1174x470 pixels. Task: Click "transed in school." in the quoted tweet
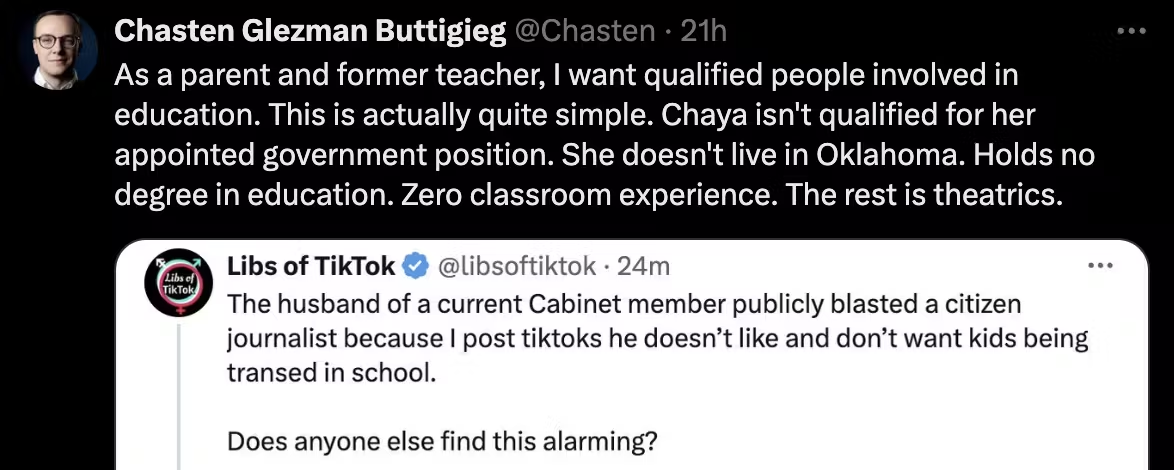(x=333, y=371)
